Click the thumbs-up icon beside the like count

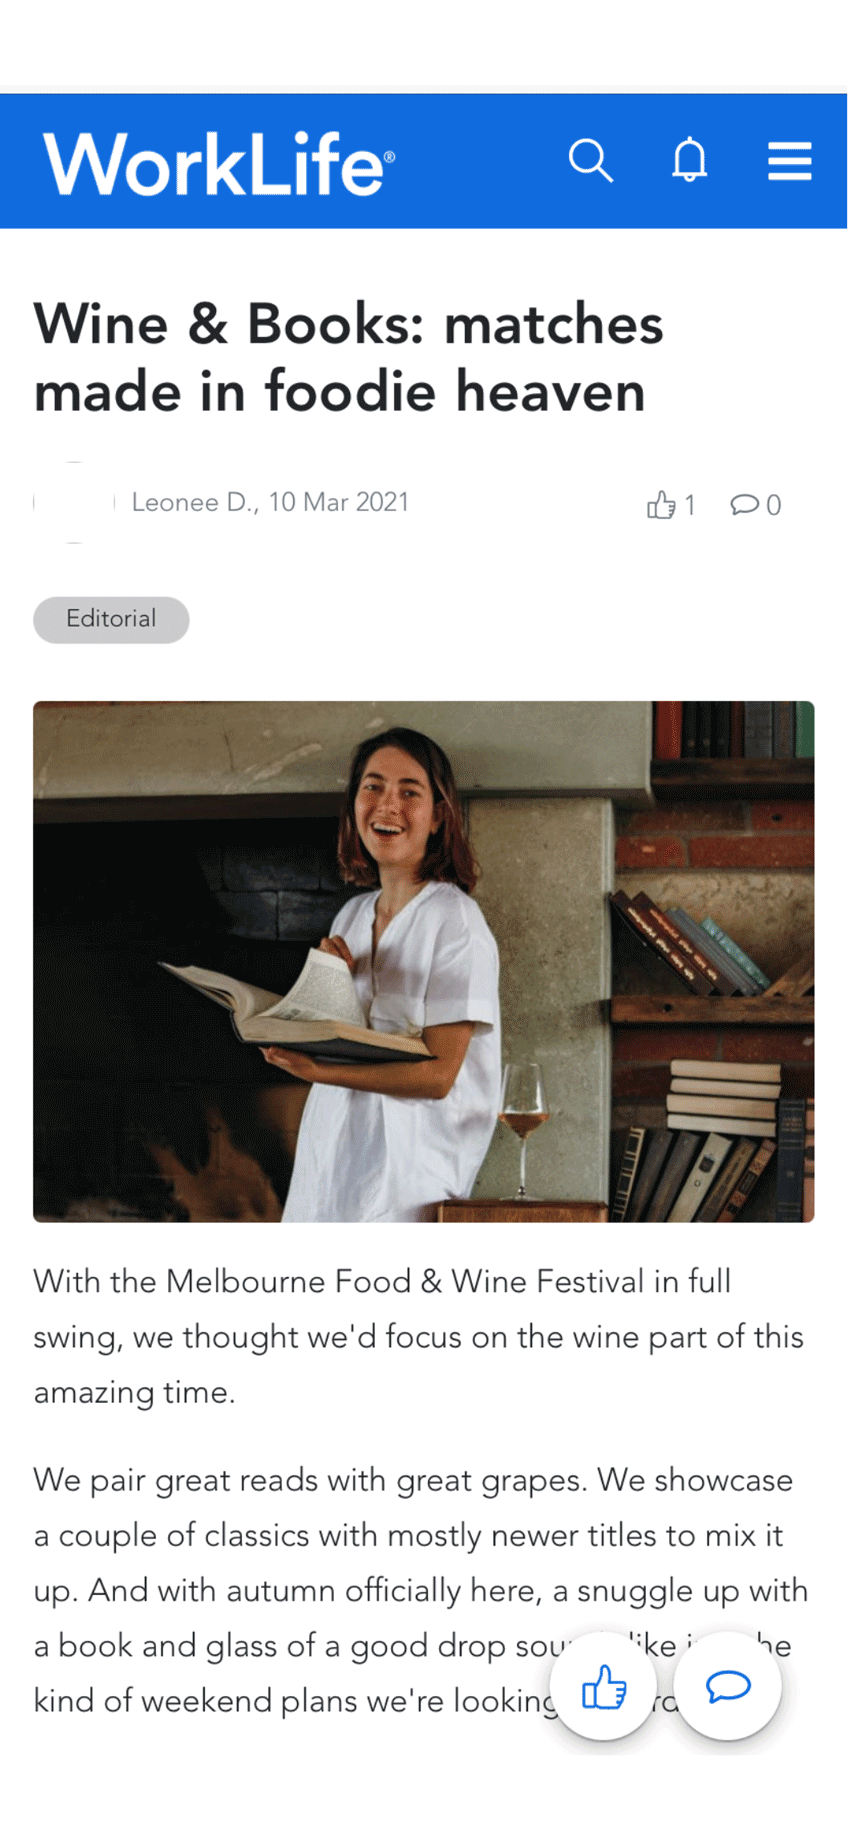click(660, 505)
